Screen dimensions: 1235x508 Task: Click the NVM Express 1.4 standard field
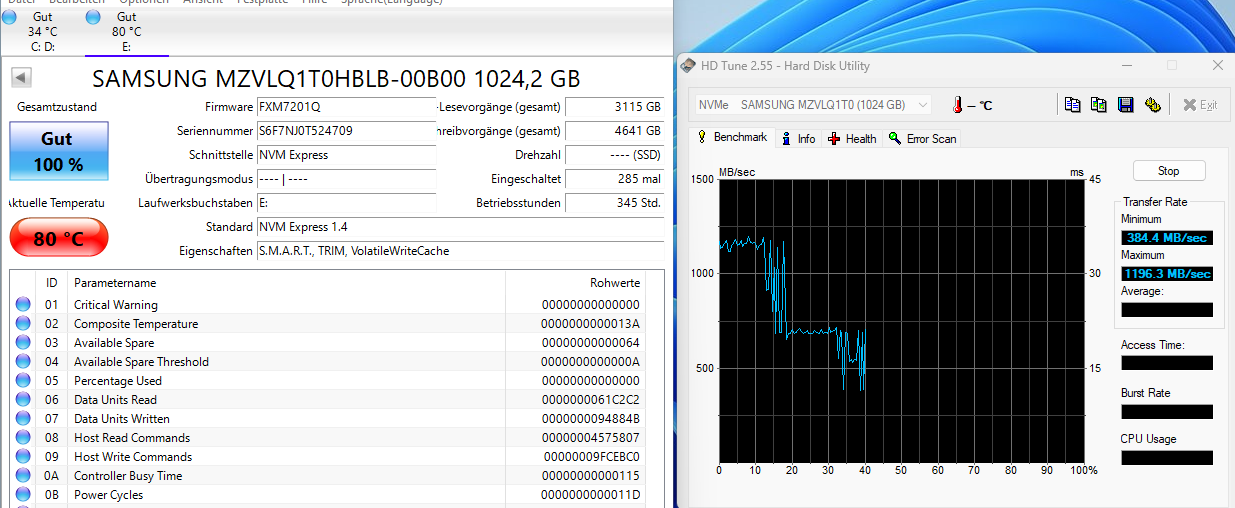coord(460,227)
